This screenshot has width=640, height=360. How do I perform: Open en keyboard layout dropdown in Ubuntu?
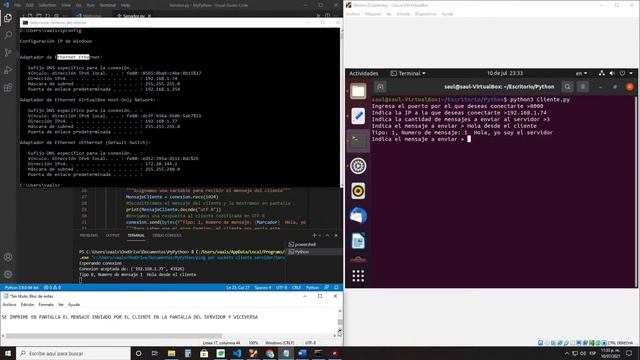click(x=581, y=73)
